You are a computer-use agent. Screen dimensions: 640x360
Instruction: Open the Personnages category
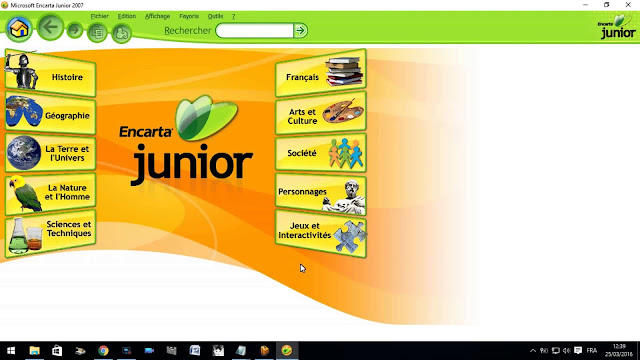click(321, 193)
